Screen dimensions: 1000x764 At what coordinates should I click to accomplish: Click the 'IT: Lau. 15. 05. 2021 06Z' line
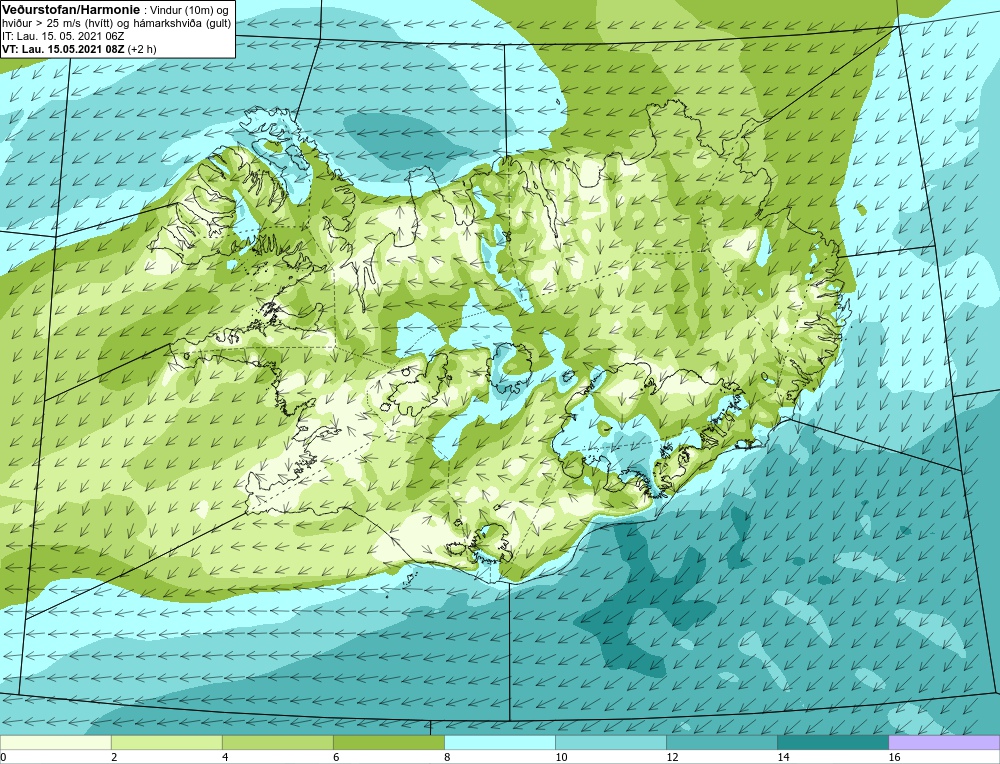click(63, 36)
